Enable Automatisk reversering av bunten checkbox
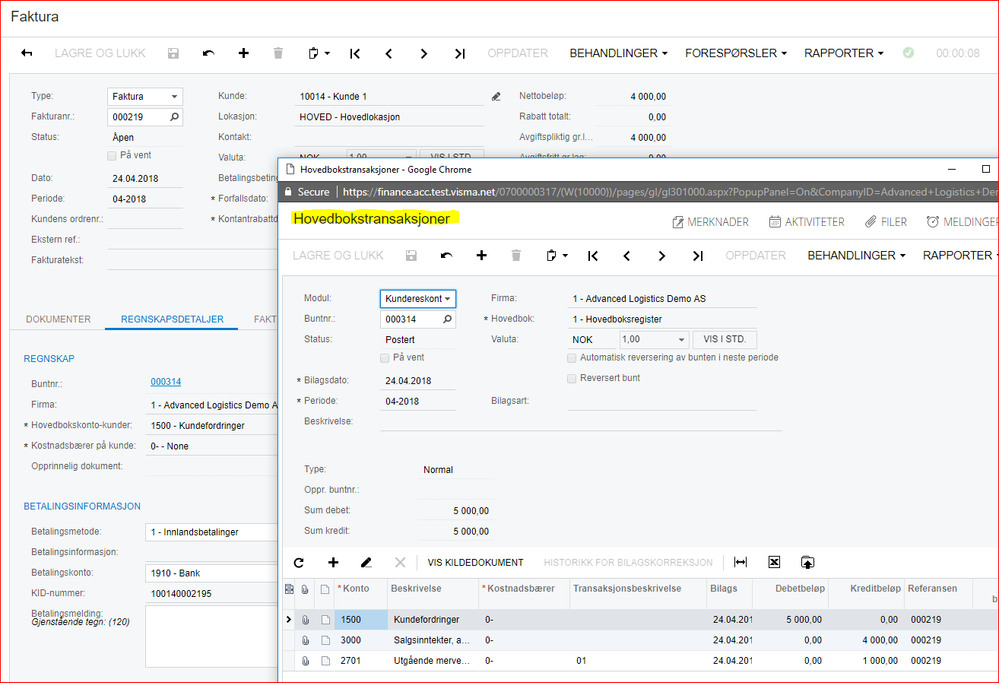This screenshot has height=683, width=999. coord(572,357)
